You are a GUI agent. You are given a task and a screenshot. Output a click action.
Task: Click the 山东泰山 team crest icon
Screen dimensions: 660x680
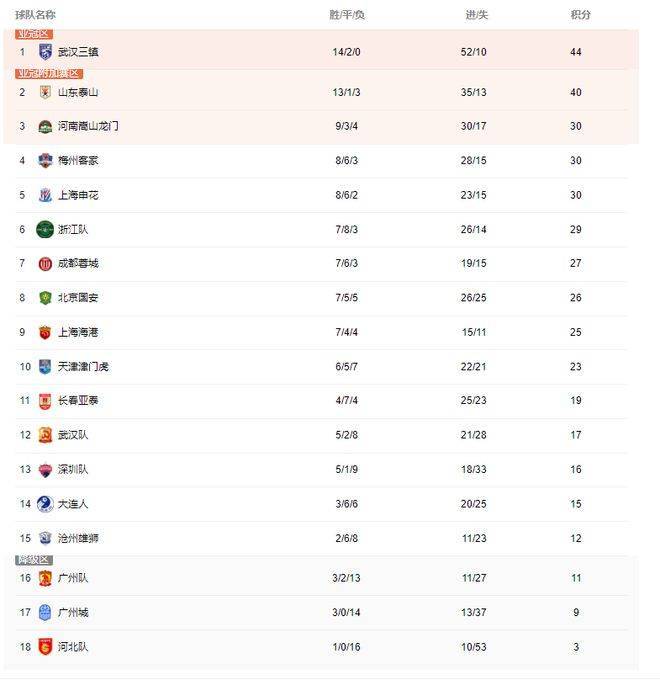point(45,92)
